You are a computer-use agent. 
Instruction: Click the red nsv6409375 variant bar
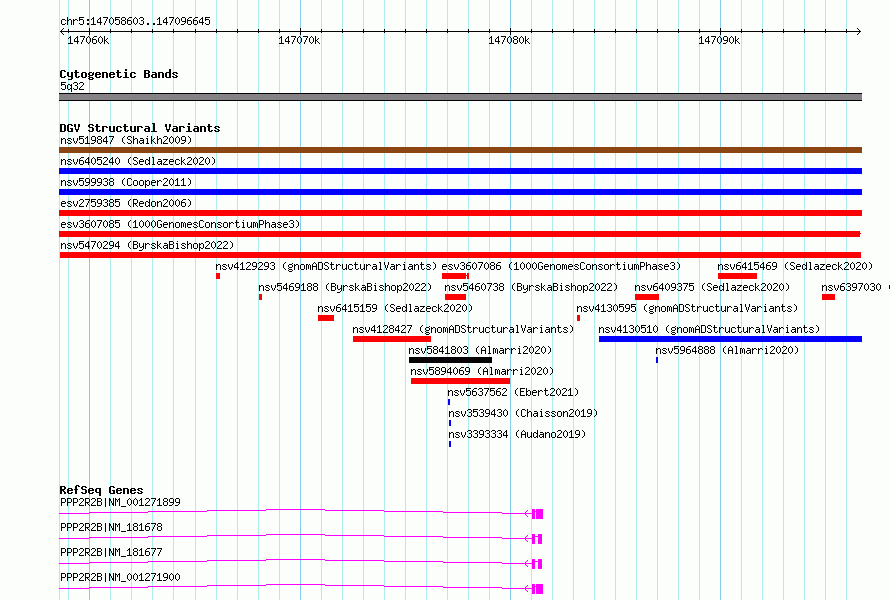point(647,297)
